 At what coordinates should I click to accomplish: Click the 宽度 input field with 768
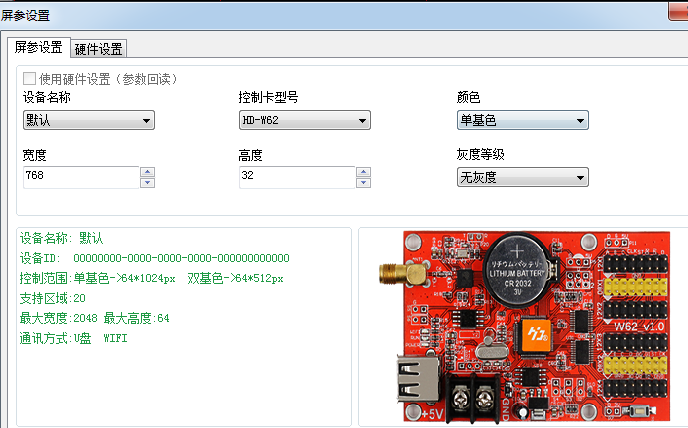pos(80,177)
